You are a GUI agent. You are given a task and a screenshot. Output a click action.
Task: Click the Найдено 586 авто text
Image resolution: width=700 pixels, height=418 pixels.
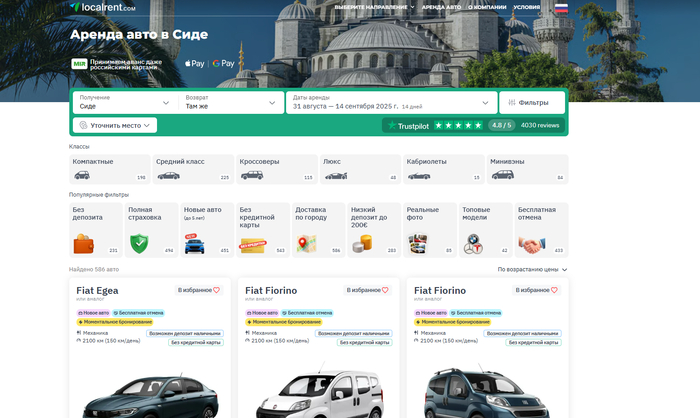(94, 270)
